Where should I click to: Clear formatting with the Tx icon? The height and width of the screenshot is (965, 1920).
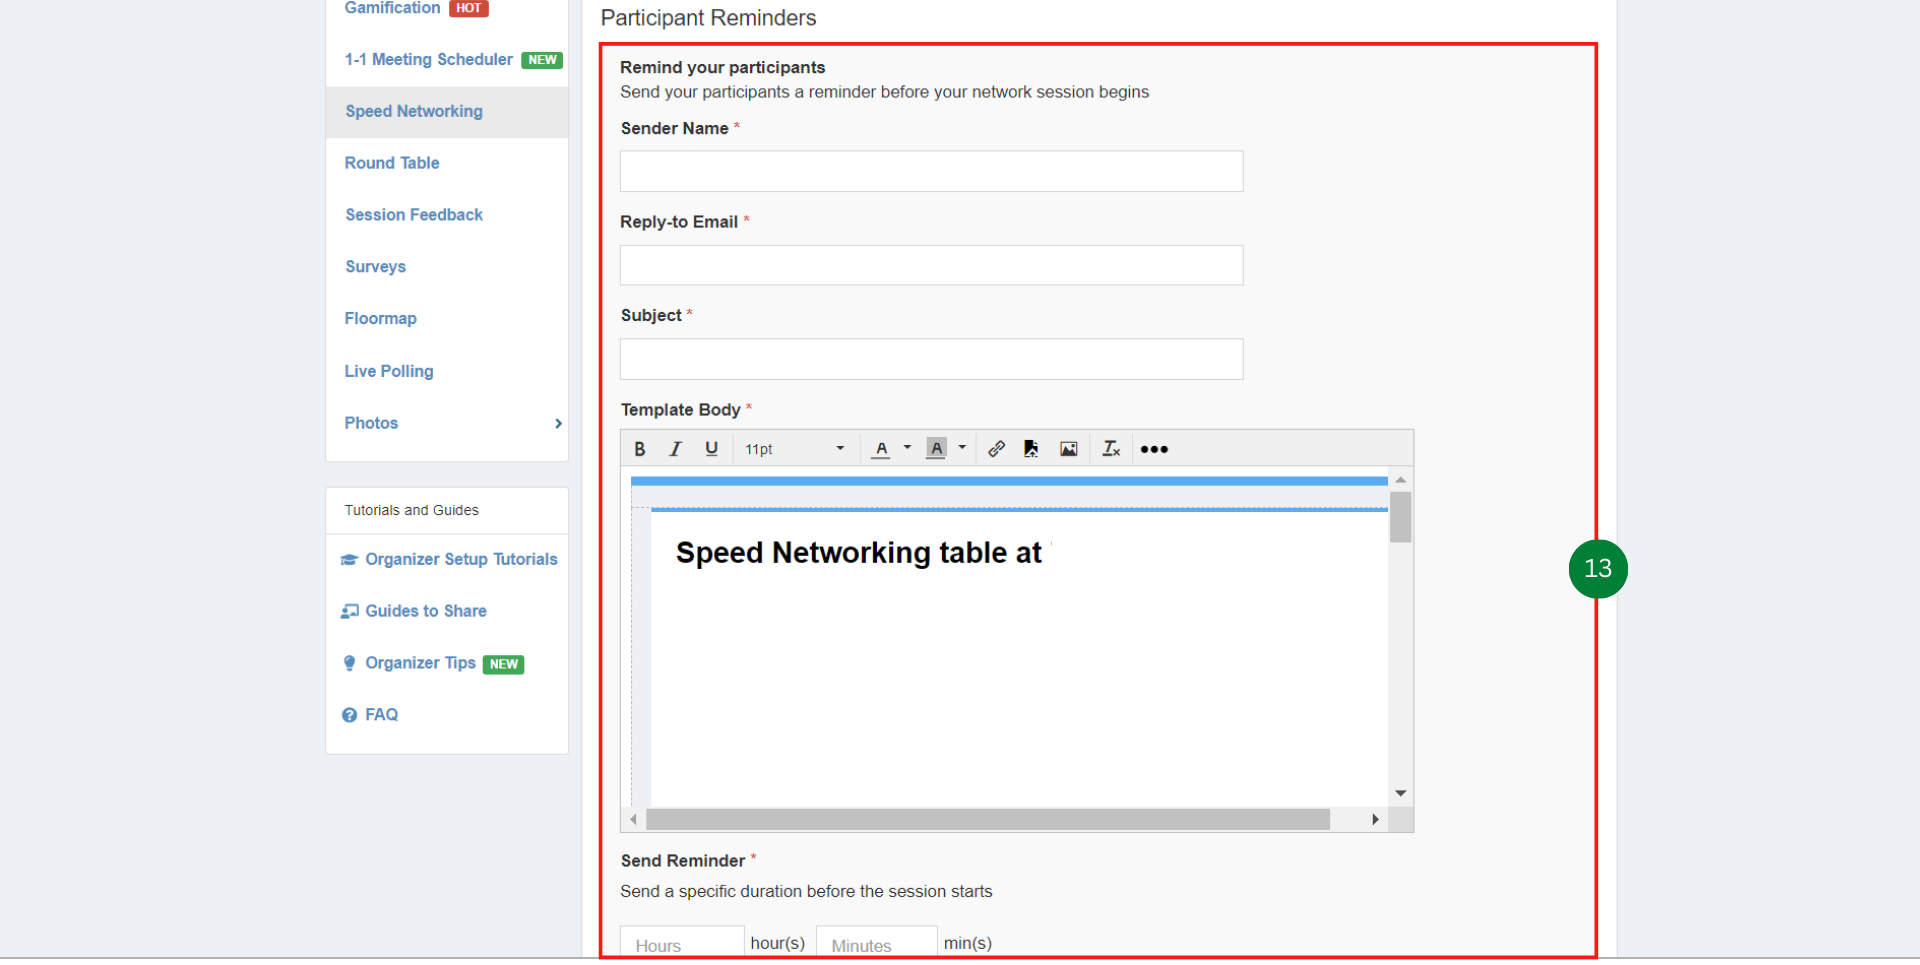pyautogui.click(x=1110, y=449)
